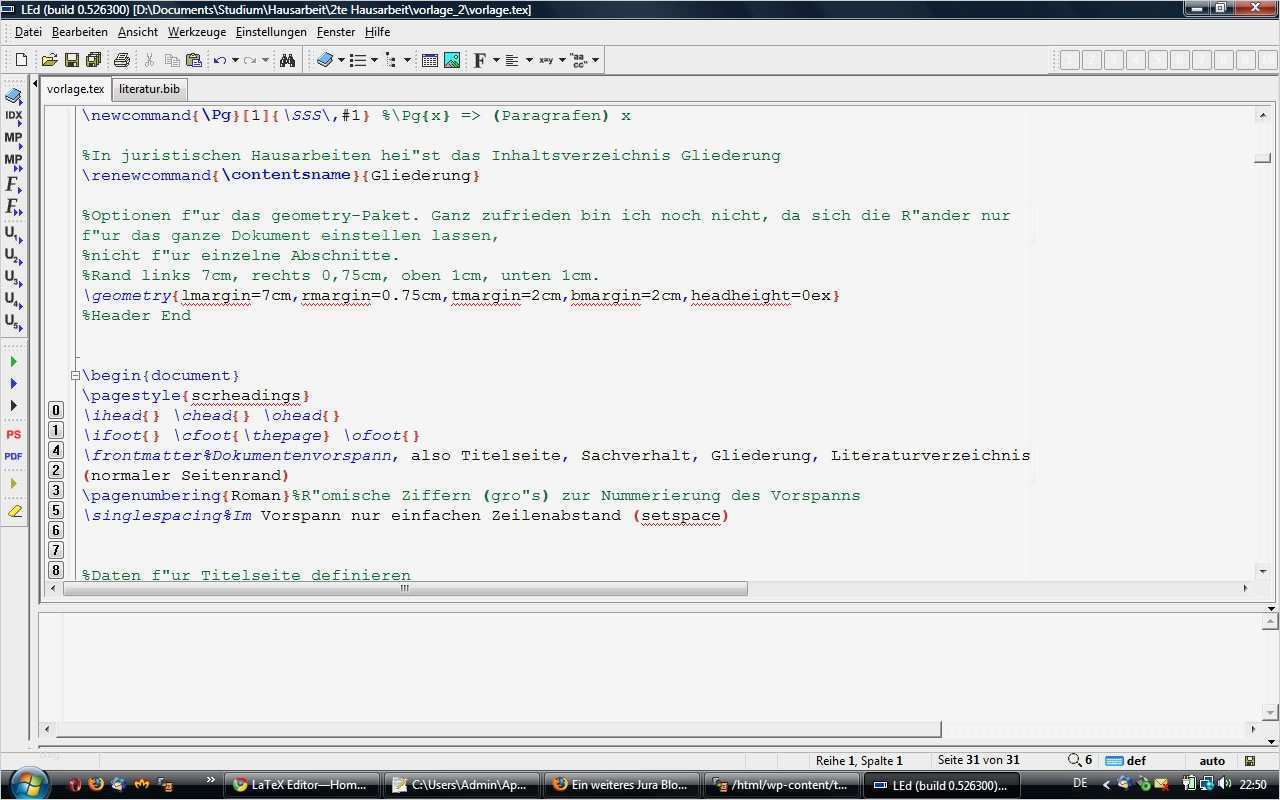Toggle bookmark number 0 in gutter
1280x800 pixels.
coord(56,410)
